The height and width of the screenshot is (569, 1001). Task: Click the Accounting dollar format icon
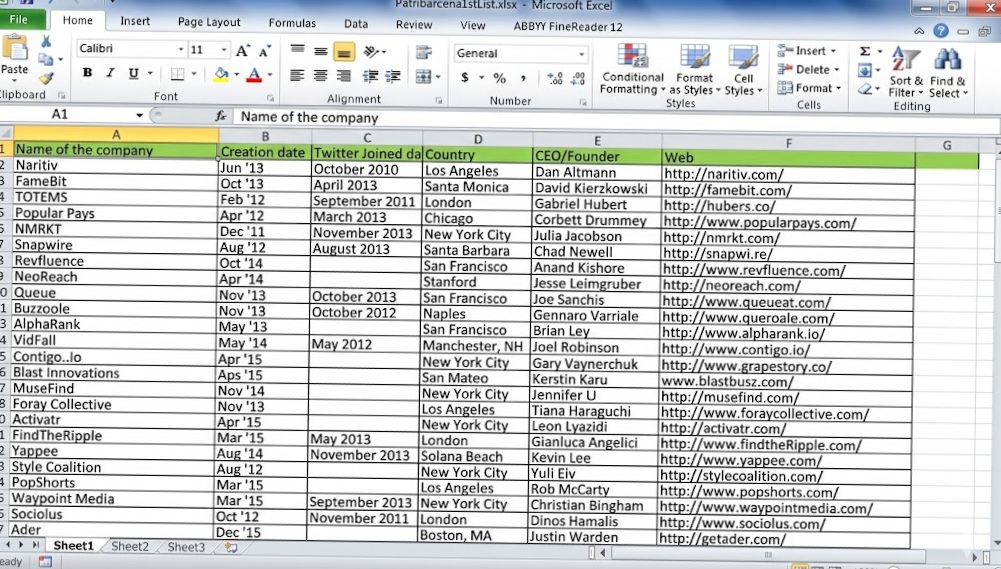pos(465,77)
